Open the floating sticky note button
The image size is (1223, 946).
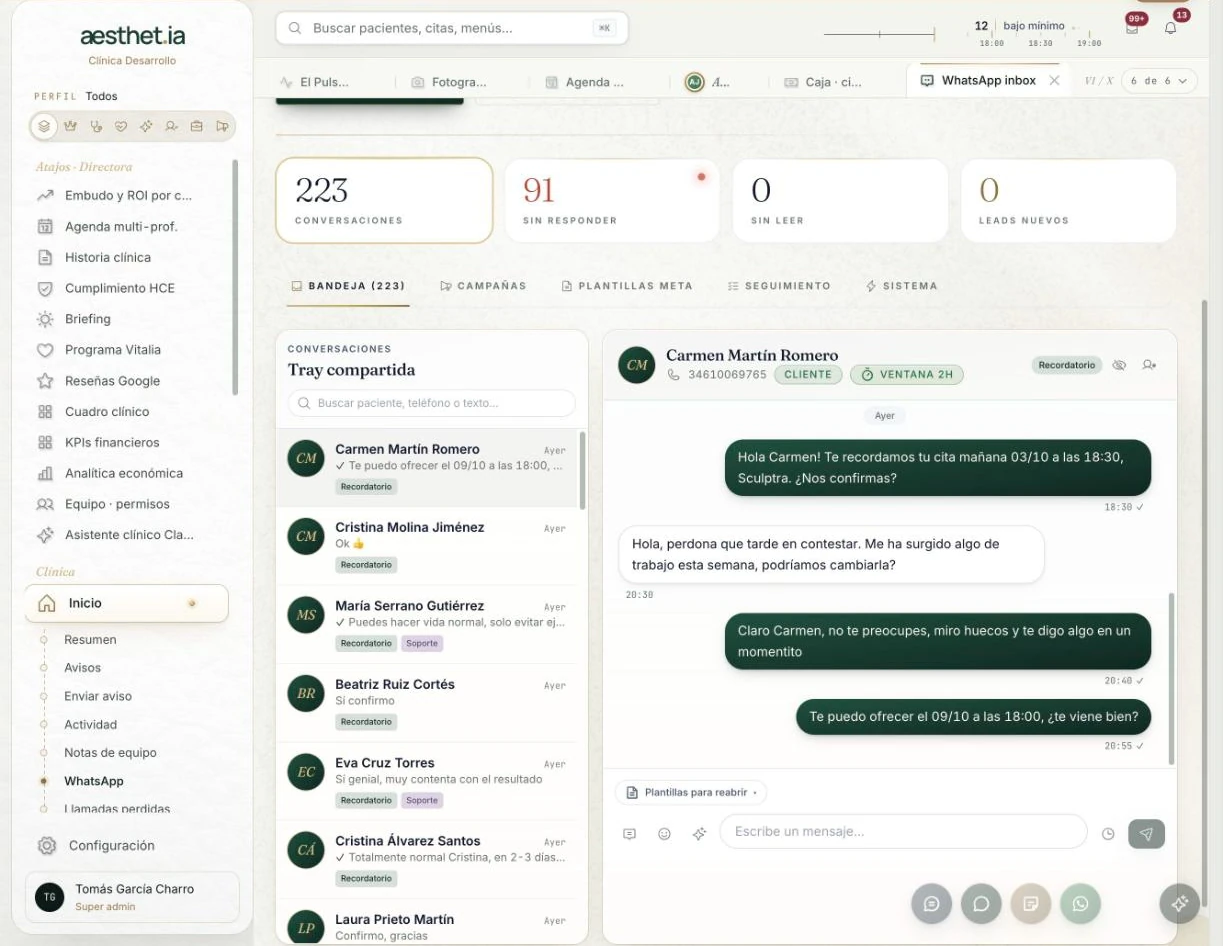click(x=1031, y=904)
